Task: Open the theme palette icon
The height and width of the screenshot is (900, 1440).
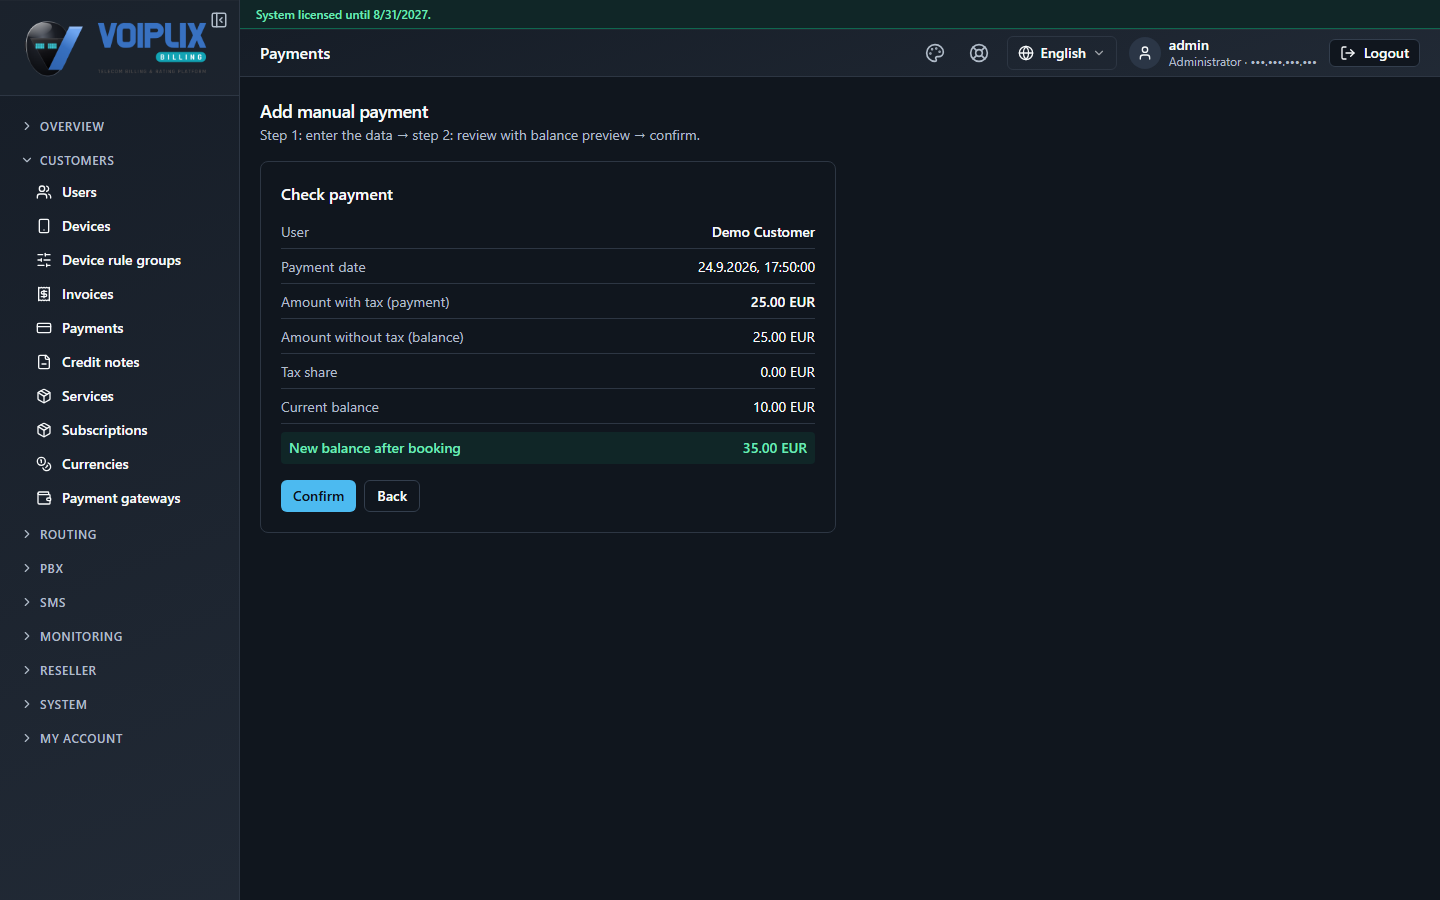Action: pos(935,53)
